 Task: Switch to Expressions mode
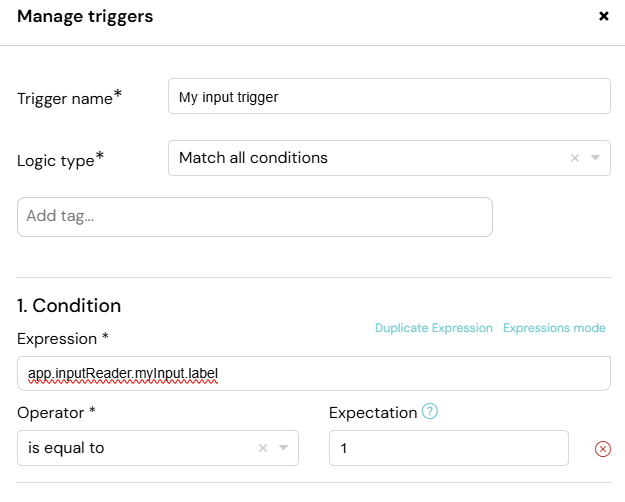[x=554, y=328]
